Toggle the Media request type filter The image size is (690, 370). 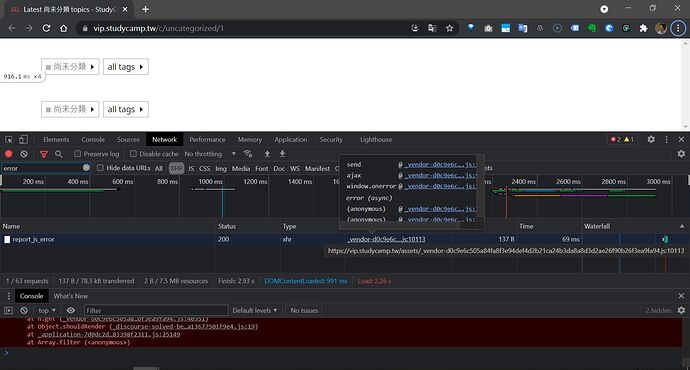(x=241, y=168)
